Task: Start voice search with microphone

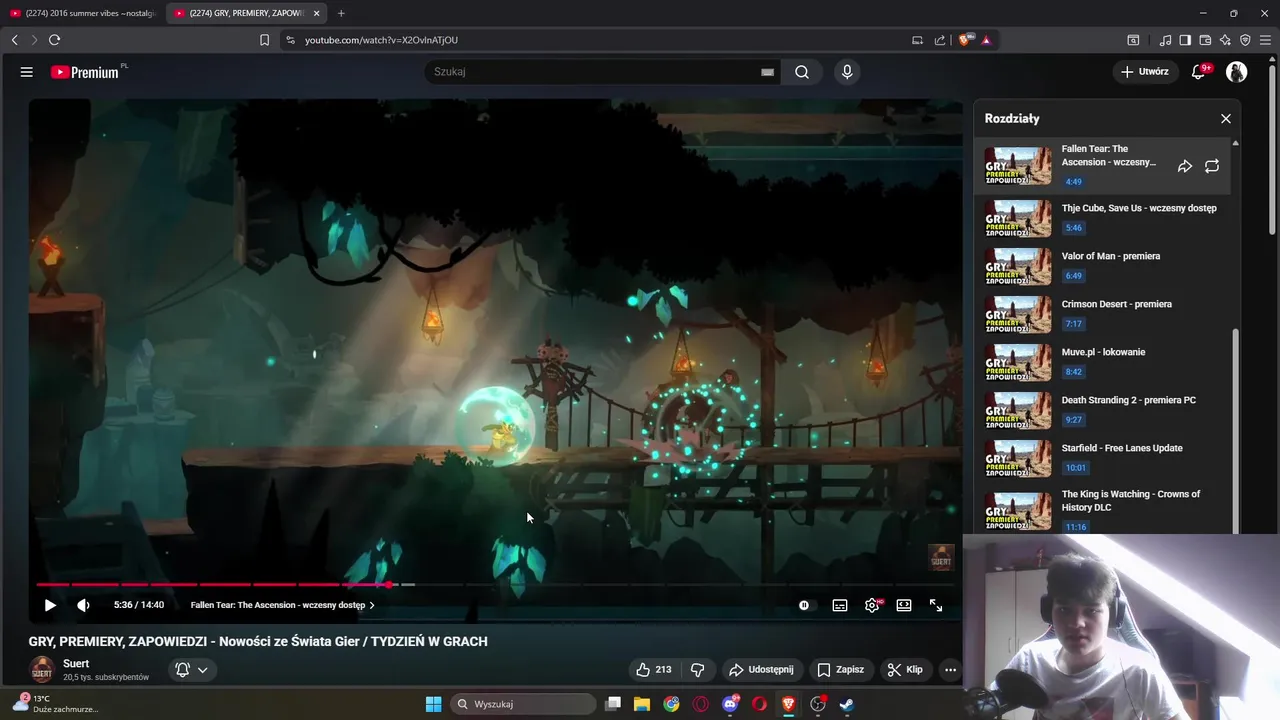Action: [847, 72]
